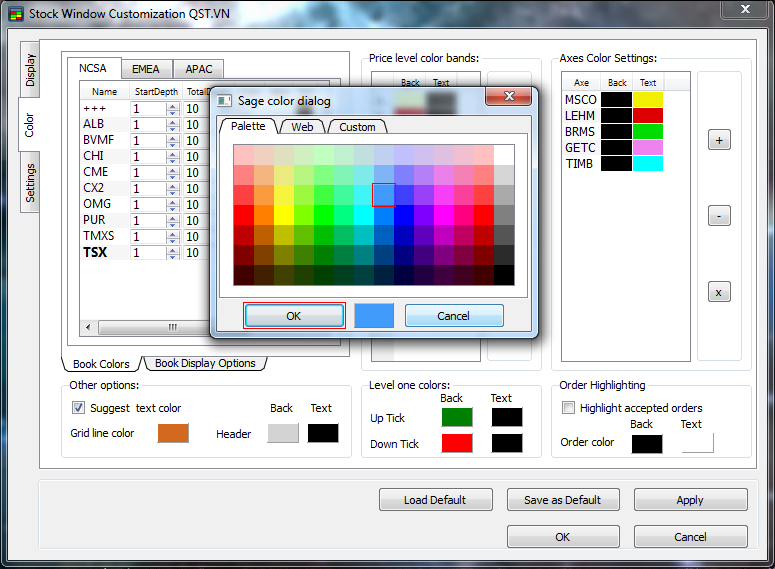Click the Load Default button

click(435, 500)
